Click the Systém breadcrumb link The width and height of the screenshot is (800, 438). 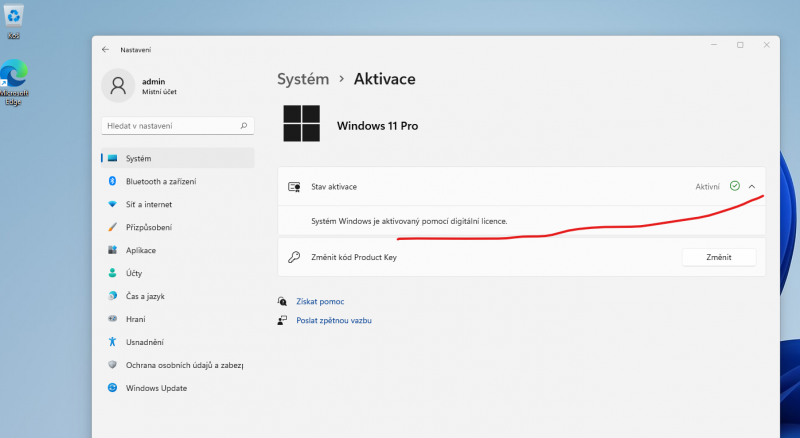click(x=303, y=79)
